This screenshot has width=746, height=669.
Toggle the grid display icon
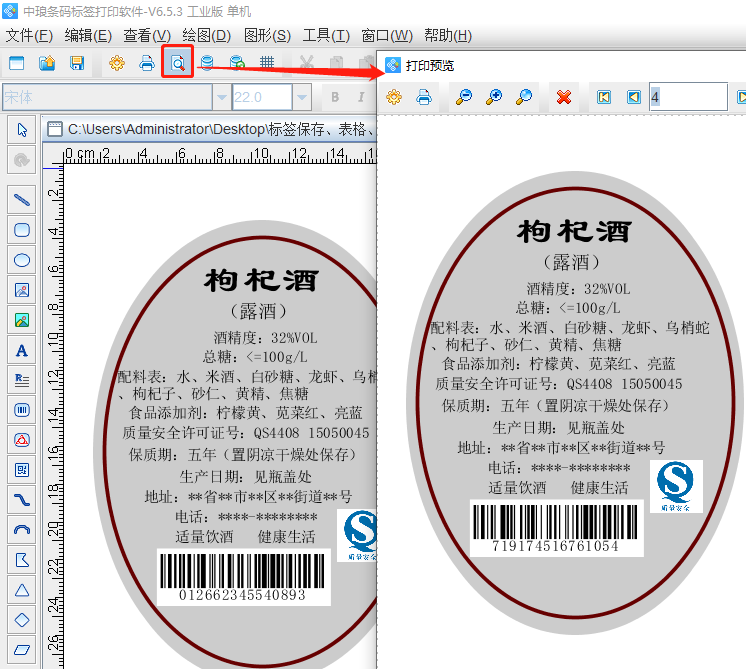[267, 63]
